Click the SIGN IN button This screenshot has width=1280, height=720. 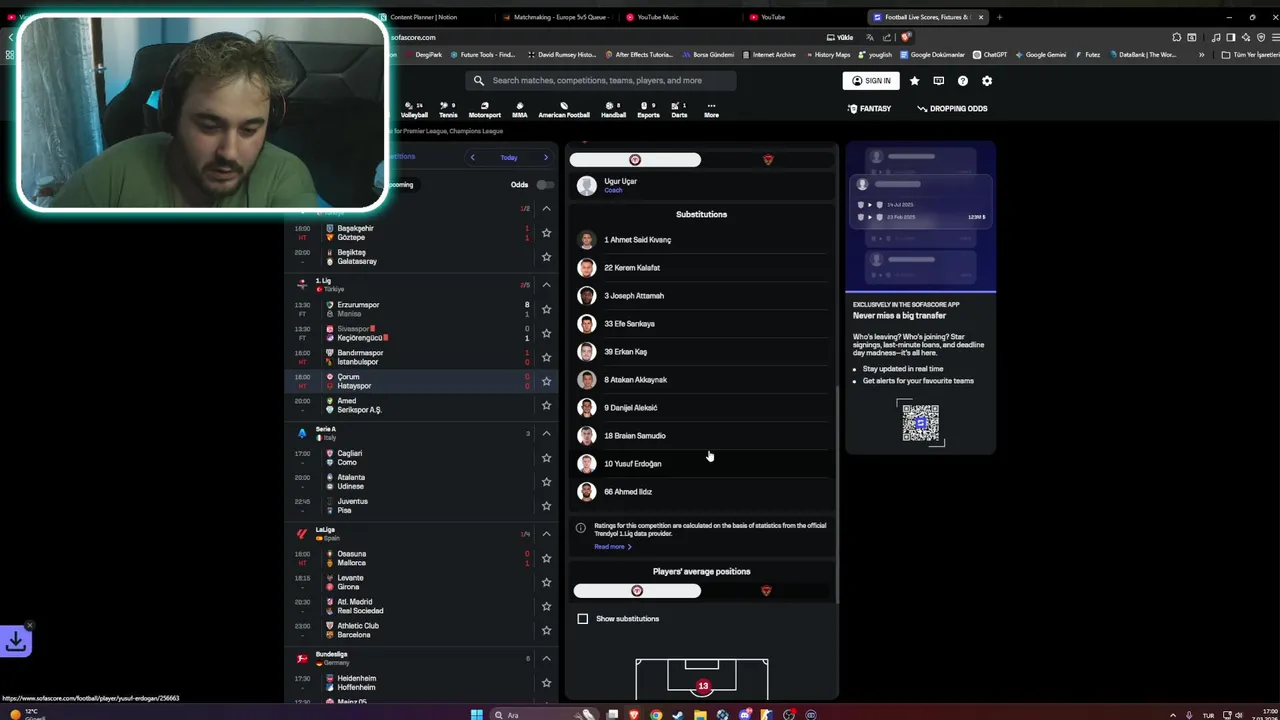[x=871, y=81]
